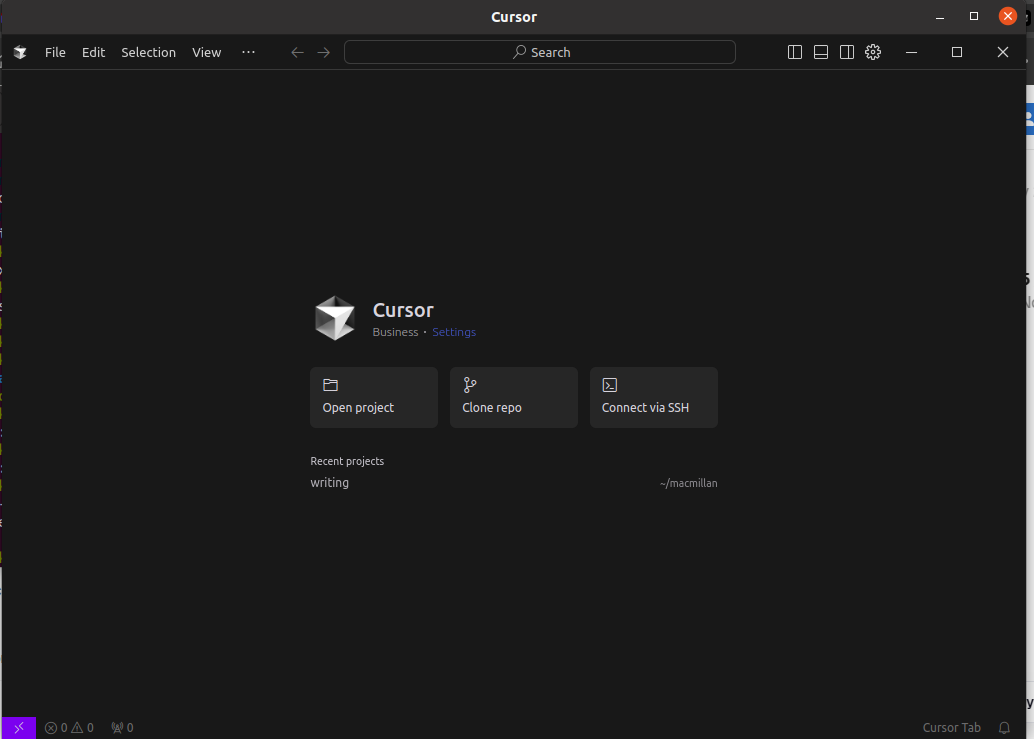This screenshot has height=739, width=1034.
Task: Expand the three-dots overflow menu
Action: [x=248, y=52]
